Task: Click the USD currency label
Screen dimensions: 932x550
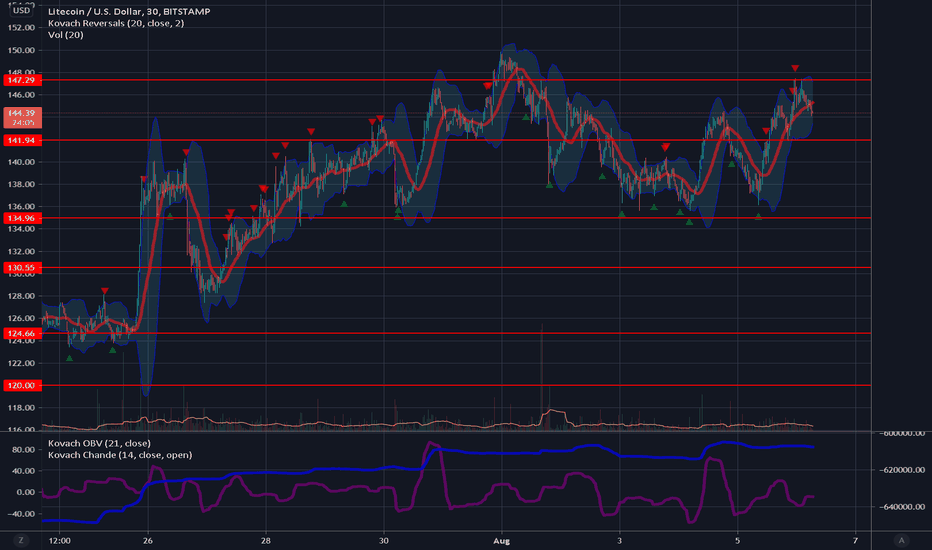Action: coord(21,10)
